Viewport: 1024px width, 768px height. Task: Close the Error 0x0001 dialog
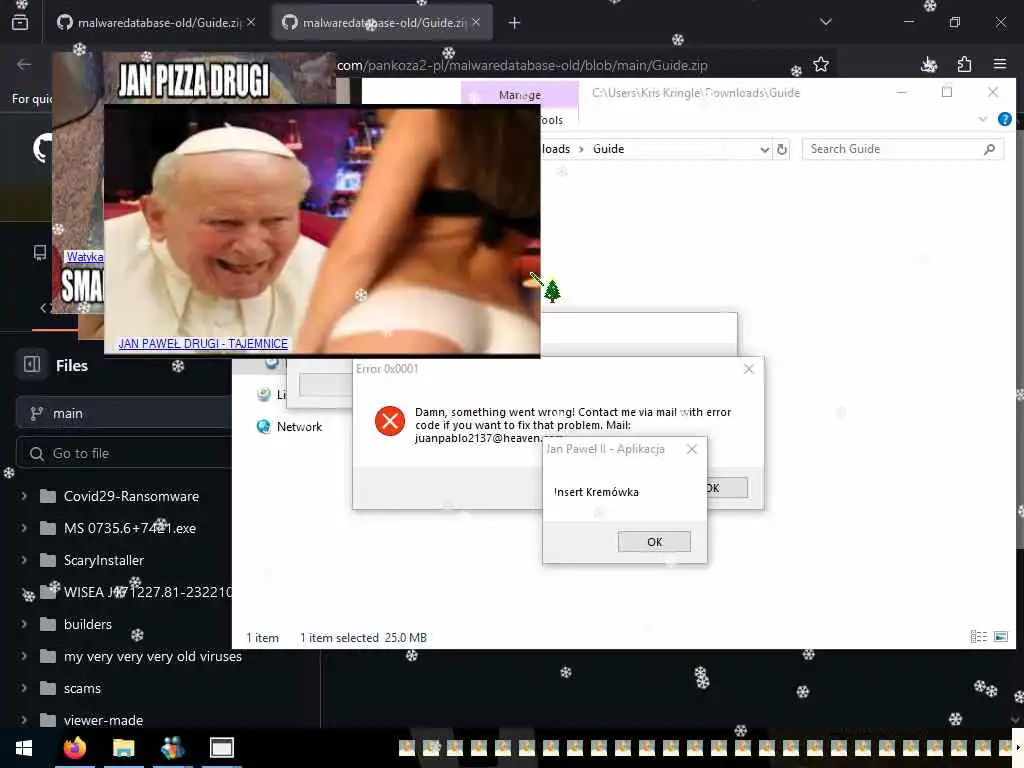pos(748,369)
